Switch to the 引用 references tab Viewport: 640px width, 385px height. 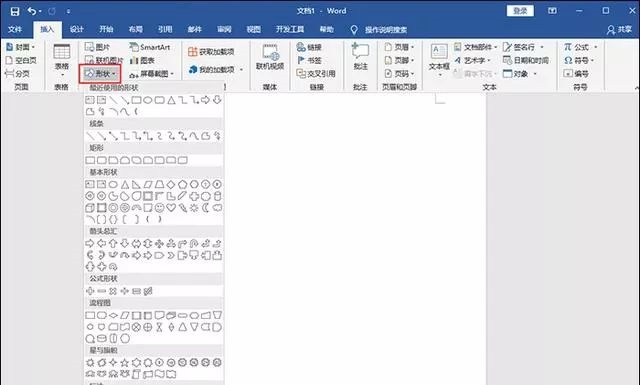[165, 29]
